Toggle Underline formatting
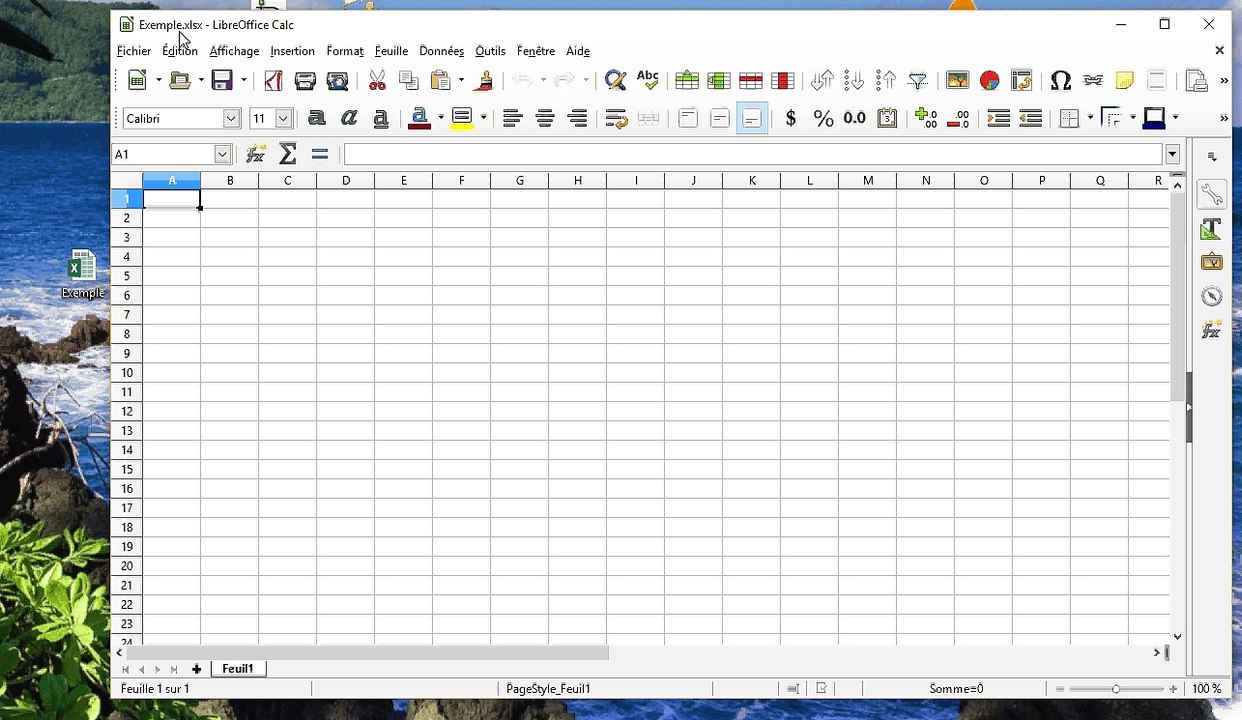Screen dimensions: 1242x720 click(x=381, y=118)
